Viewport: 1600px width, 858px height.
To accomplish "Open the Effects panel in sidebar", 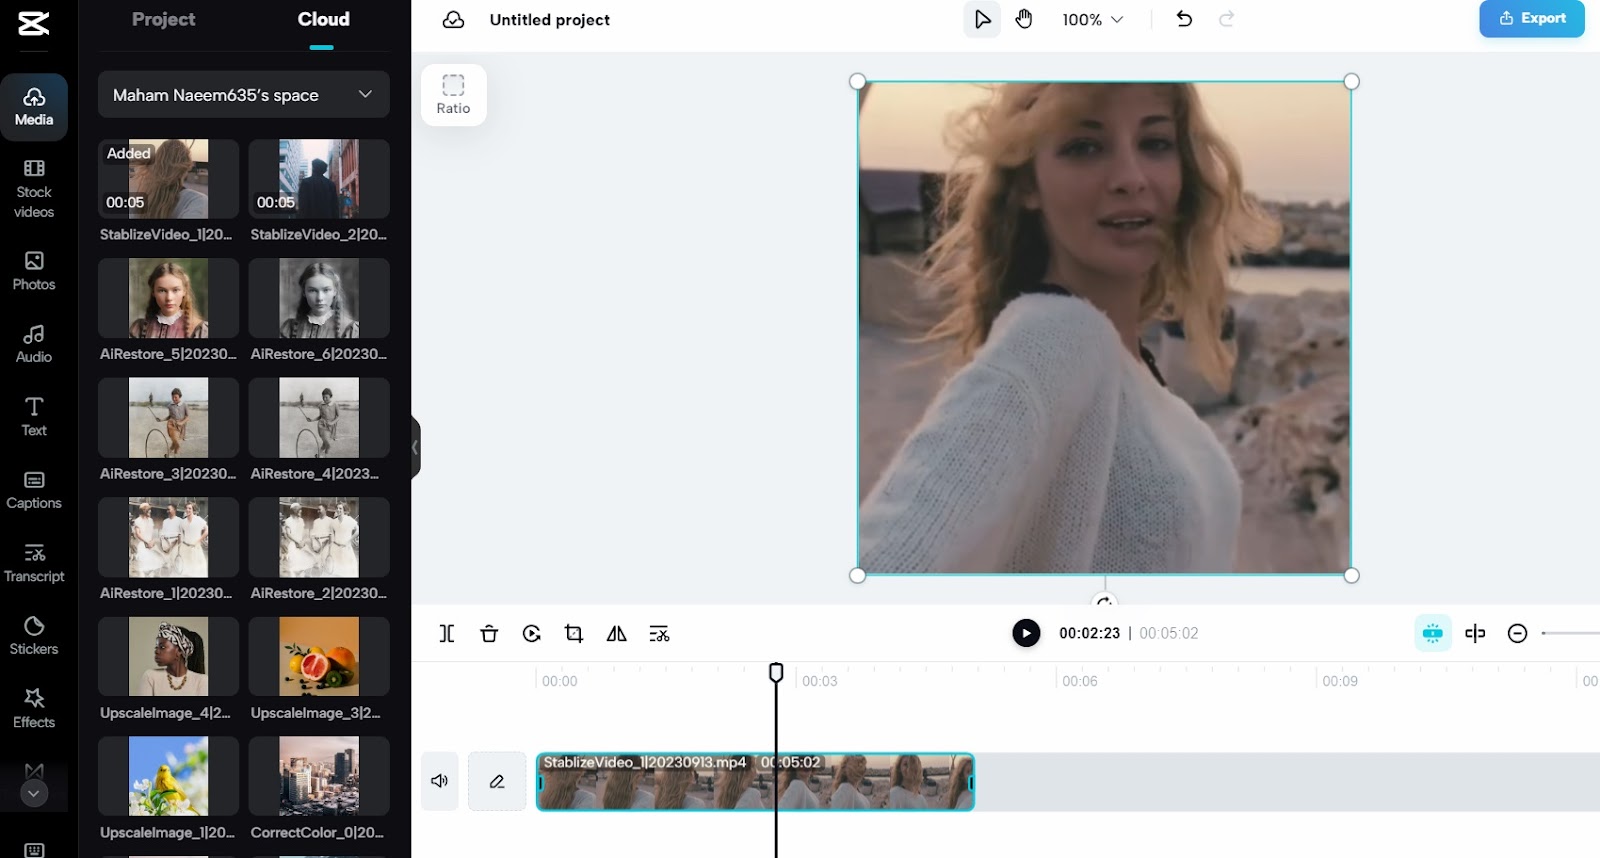I will (x=34, y=708).
